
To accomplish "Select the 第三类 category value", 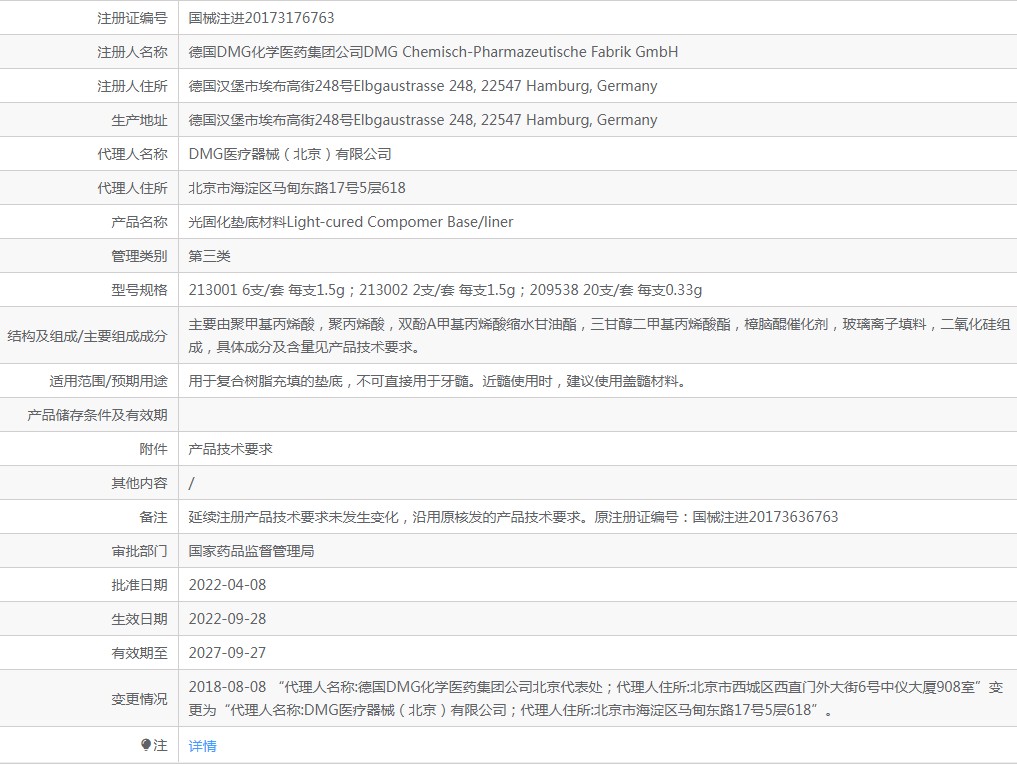I will [x=209, y=256].
